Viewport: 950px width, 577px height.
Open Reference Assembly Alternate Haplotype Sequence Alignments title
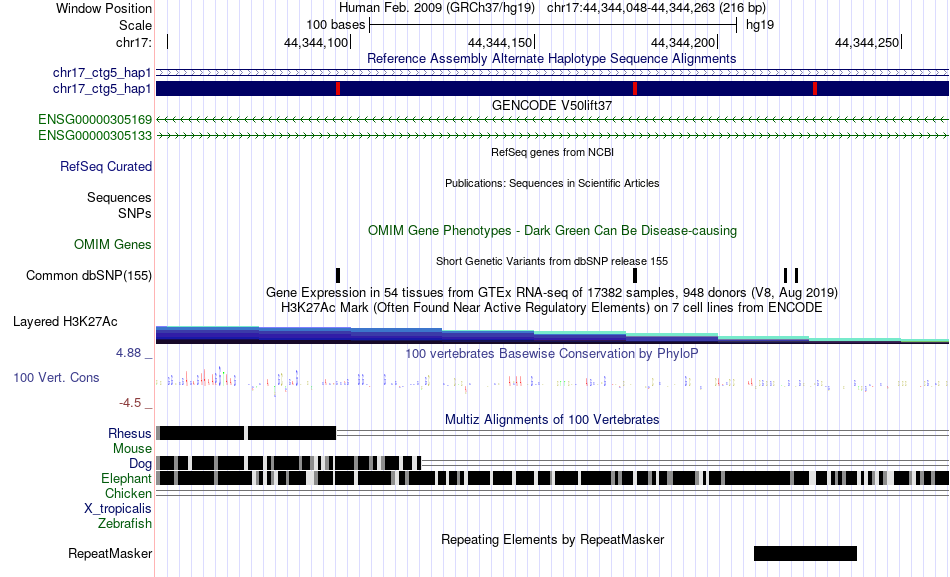click(x=552, y=59)
